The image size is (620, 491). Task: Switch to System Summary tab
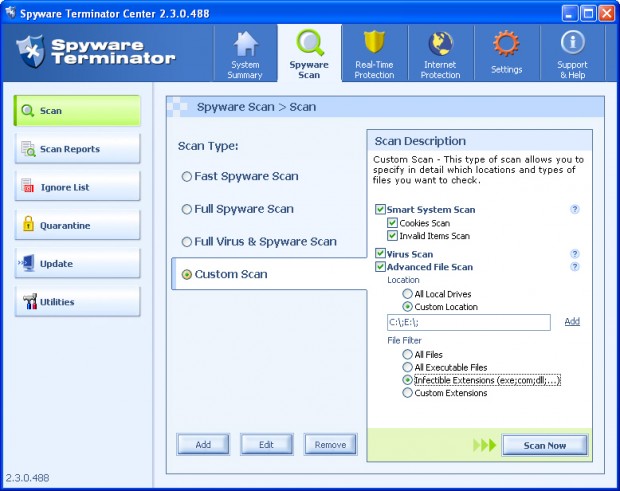(x=245, y=54)
